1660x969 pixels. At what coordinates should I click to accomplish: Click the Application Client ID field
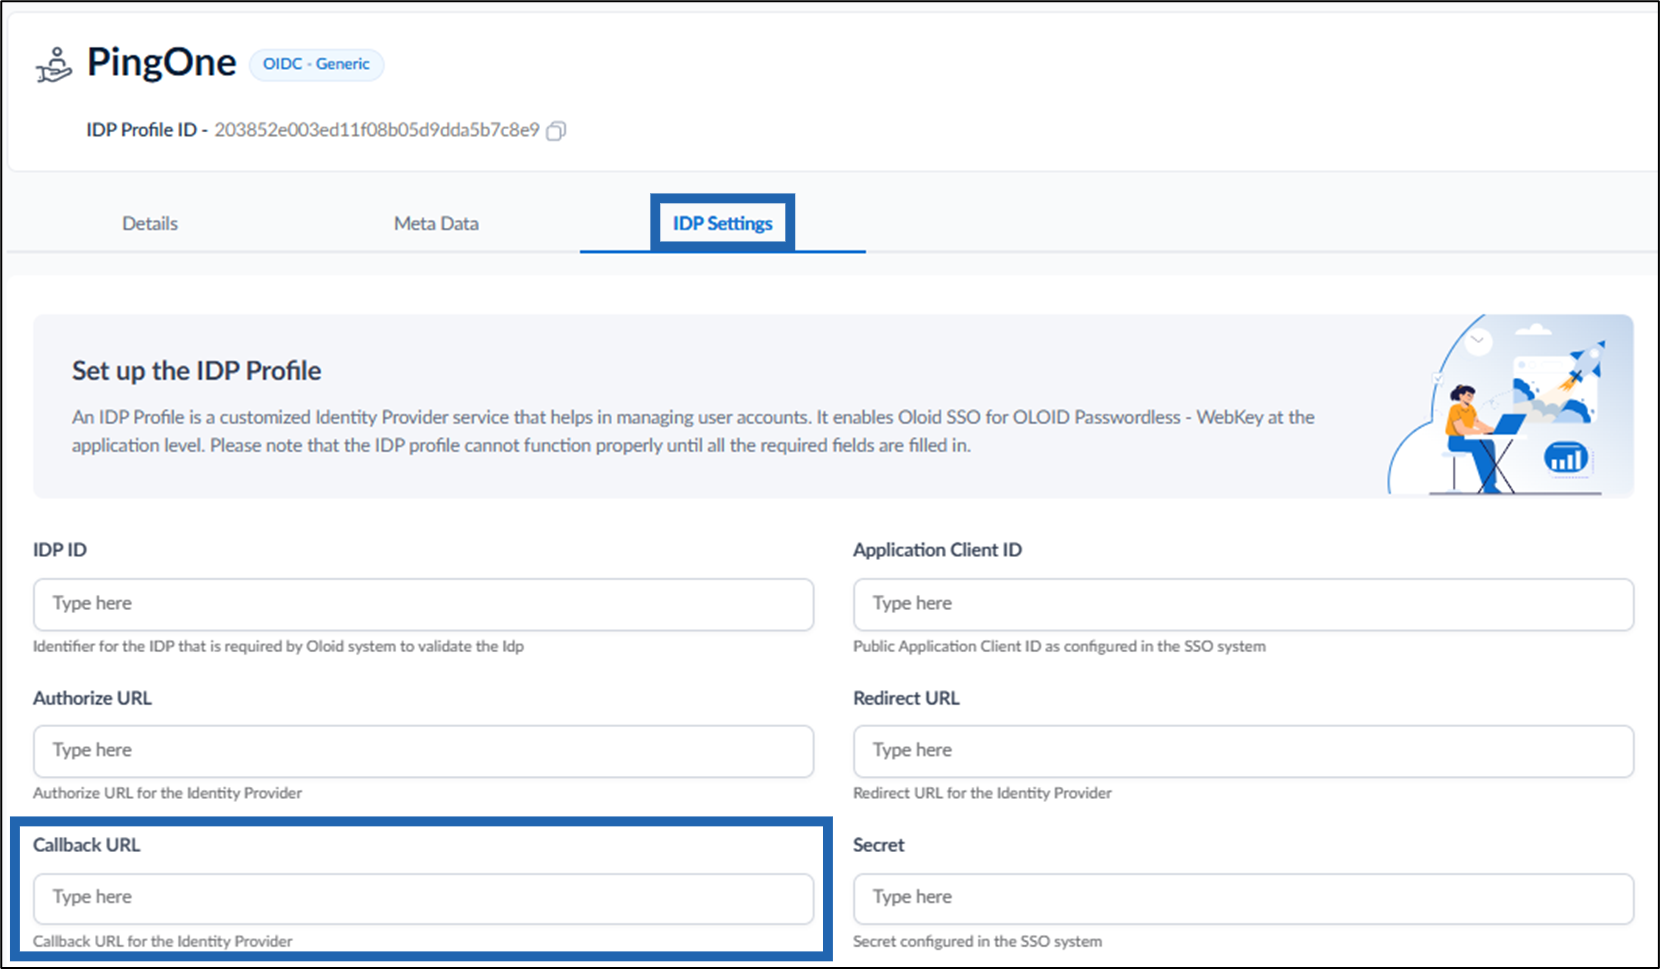point(1243,604)
